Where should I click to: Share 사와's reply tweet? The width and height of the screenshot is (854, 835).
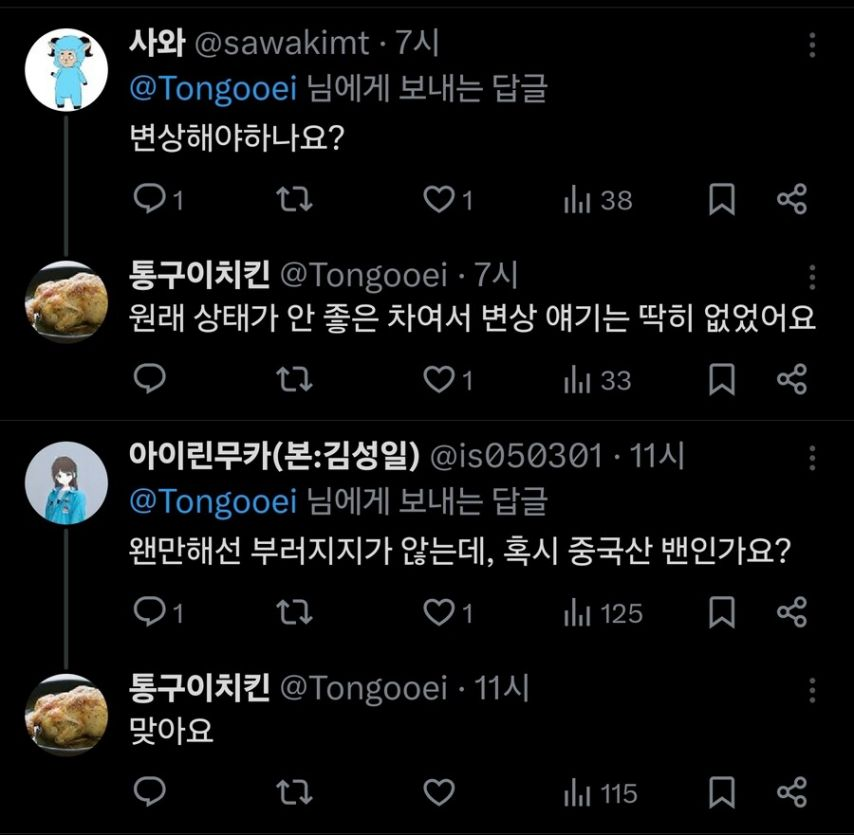pyautogui.click(x=791, y=200)
